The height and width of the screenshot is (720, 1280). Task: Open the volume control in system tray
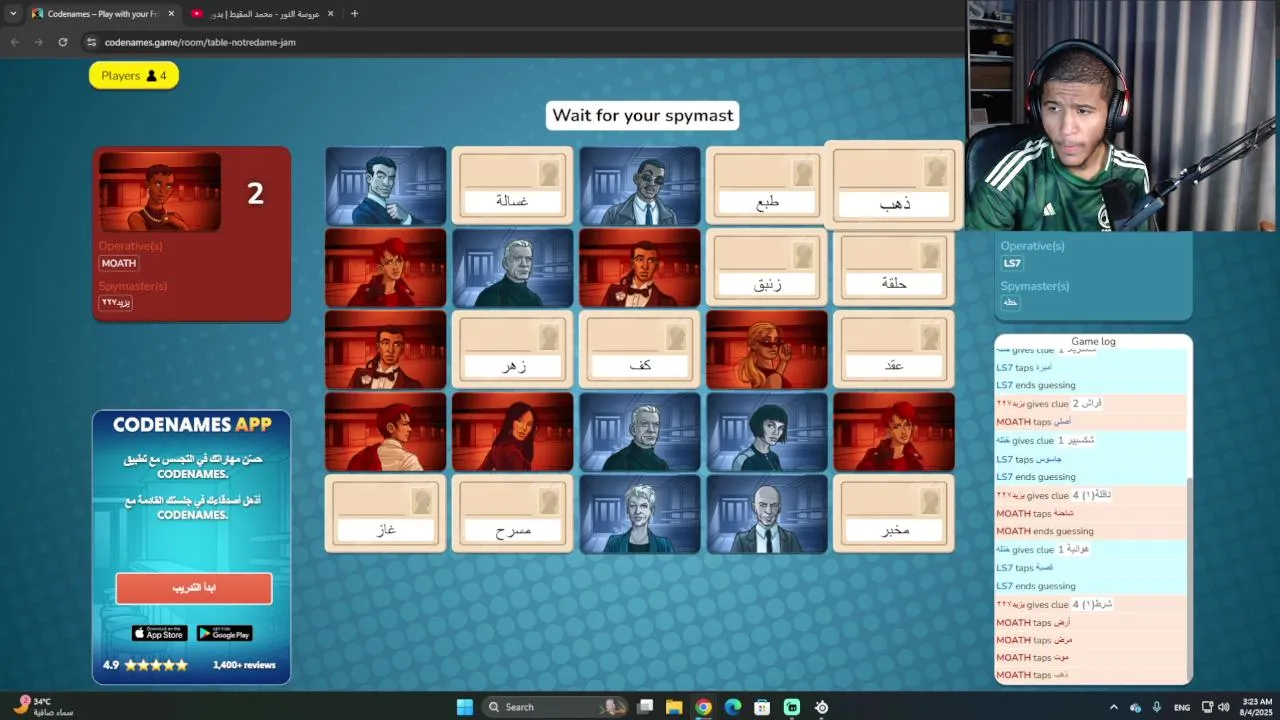pyautogui.click(x=1223, y=707)
